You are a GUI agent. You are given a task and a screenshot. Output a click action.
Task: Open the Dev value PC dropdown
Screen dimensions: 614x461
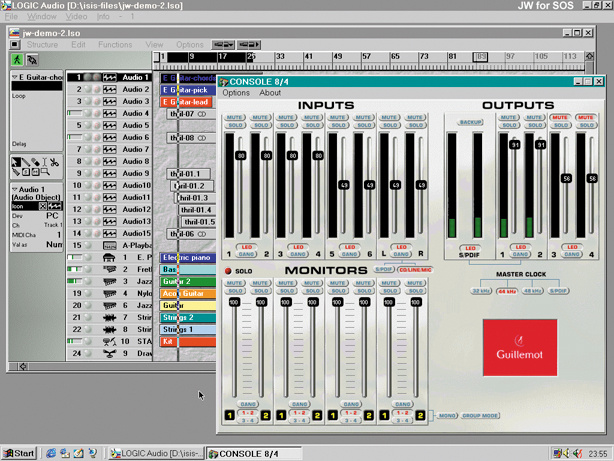(52, 216)
